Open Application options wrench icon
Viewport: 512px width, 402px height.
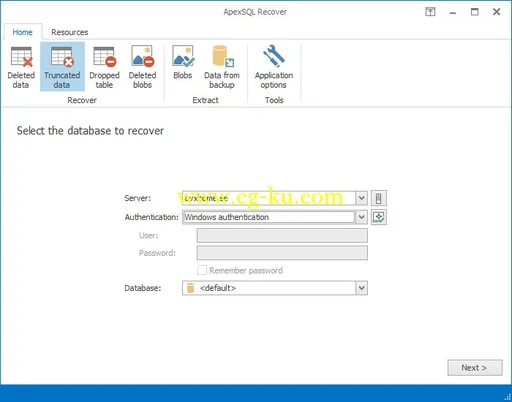click(274, 67)
